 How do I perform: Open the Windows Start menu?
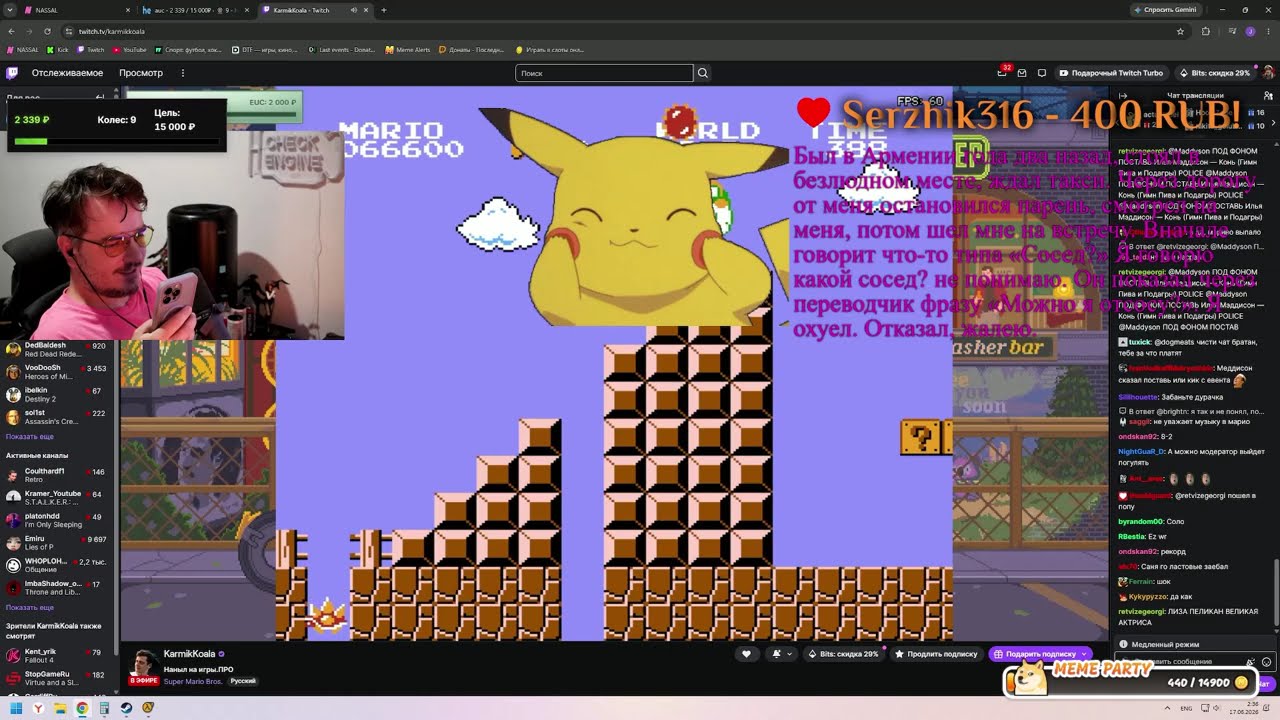[x=16, y=708]
